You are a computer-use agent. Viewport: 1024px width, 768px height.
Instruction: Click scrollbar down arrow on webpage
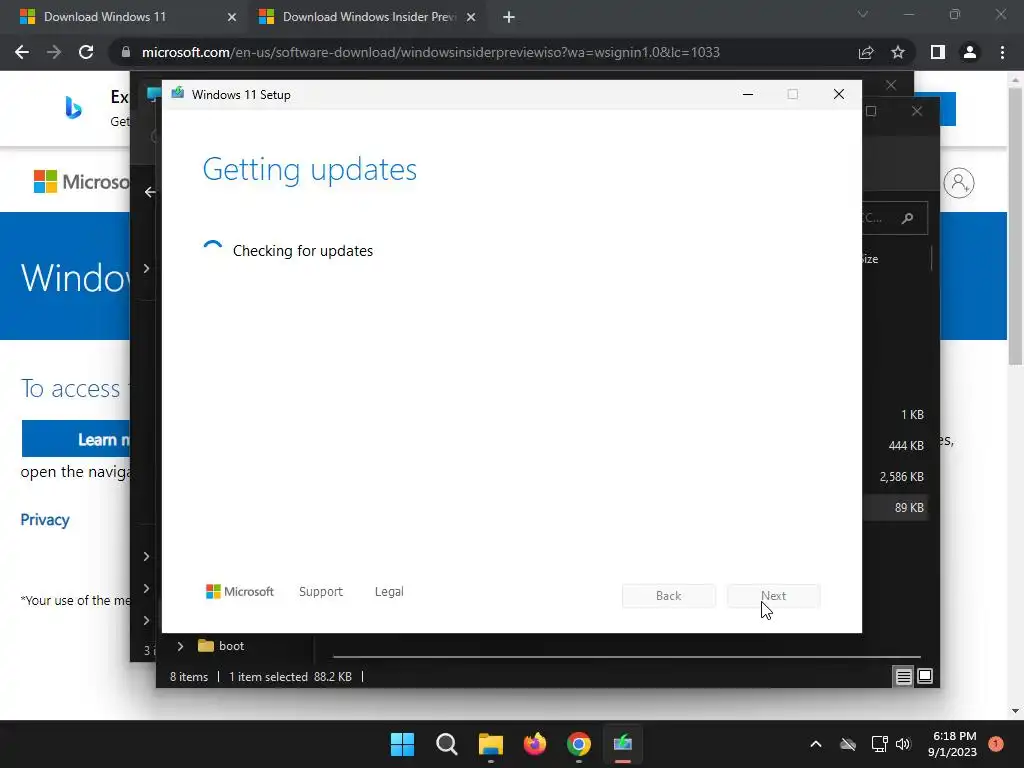pyautogui.click(x=1015, y=711)
